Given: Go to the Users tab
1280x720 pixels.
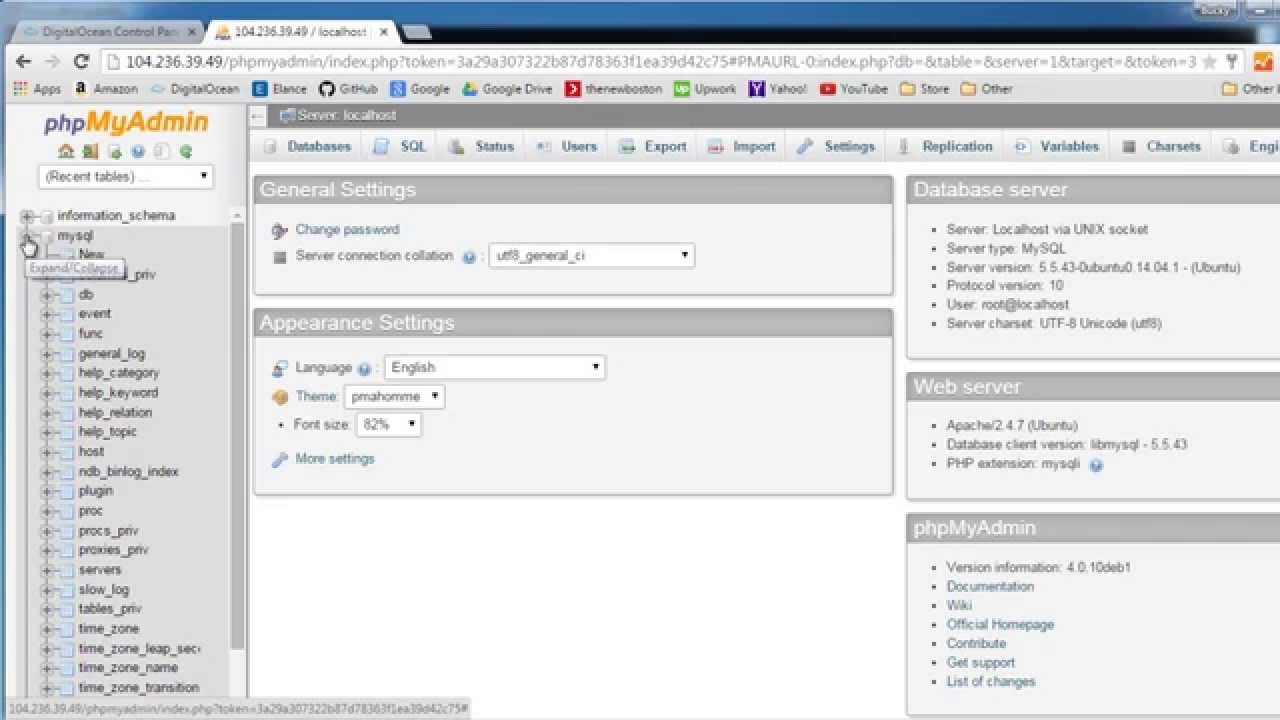Looking at the screenshot, I should tap(567, 147).
